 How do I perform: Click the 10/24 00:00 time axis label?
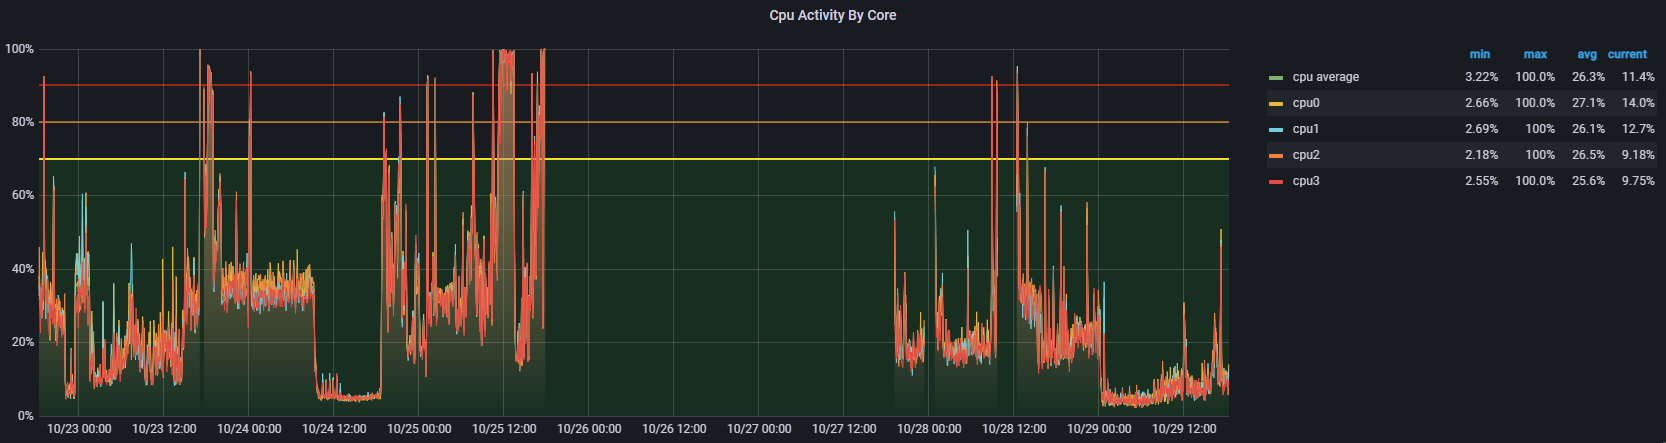pyautogui.click(x=249, y=429)
